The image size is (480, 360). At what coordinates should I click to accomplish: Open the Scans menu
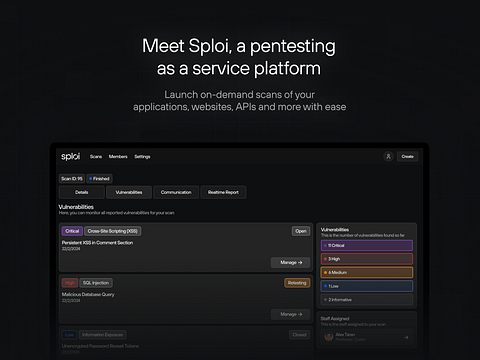coord(96,157)
